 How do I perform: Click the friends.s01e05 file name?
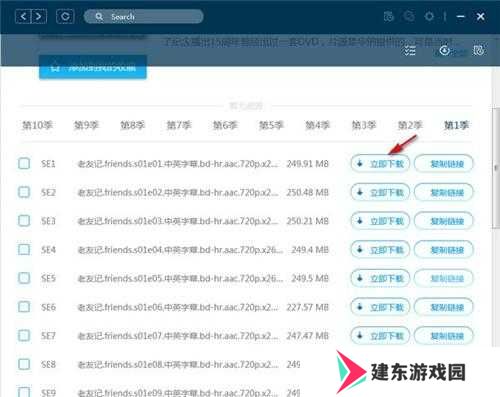point(180,278)
